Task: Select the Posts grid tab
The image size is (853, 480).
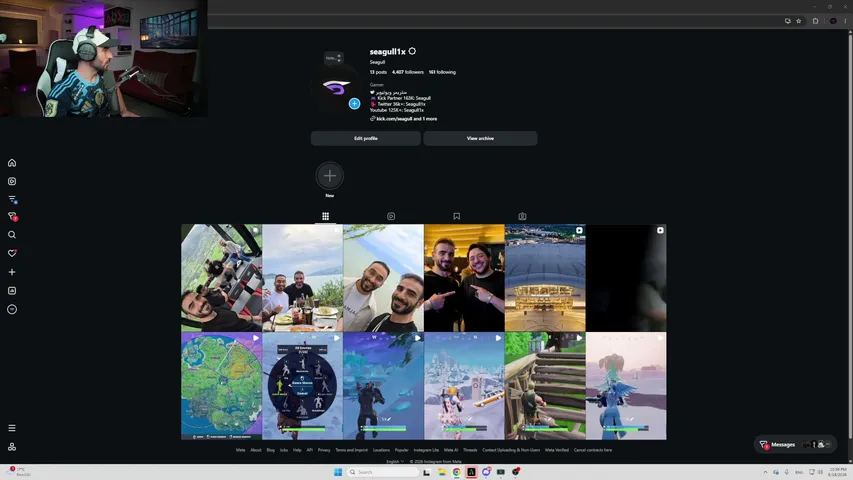Action: click(x=325, y=216)
